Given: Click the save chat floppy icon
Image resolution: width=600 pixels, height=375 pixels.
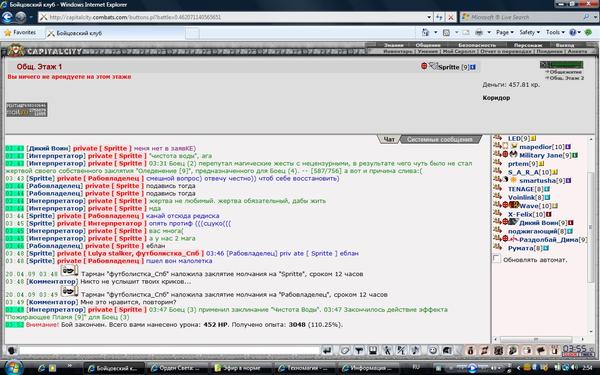Looking at the screenshot, I should [x=373, y=351].
